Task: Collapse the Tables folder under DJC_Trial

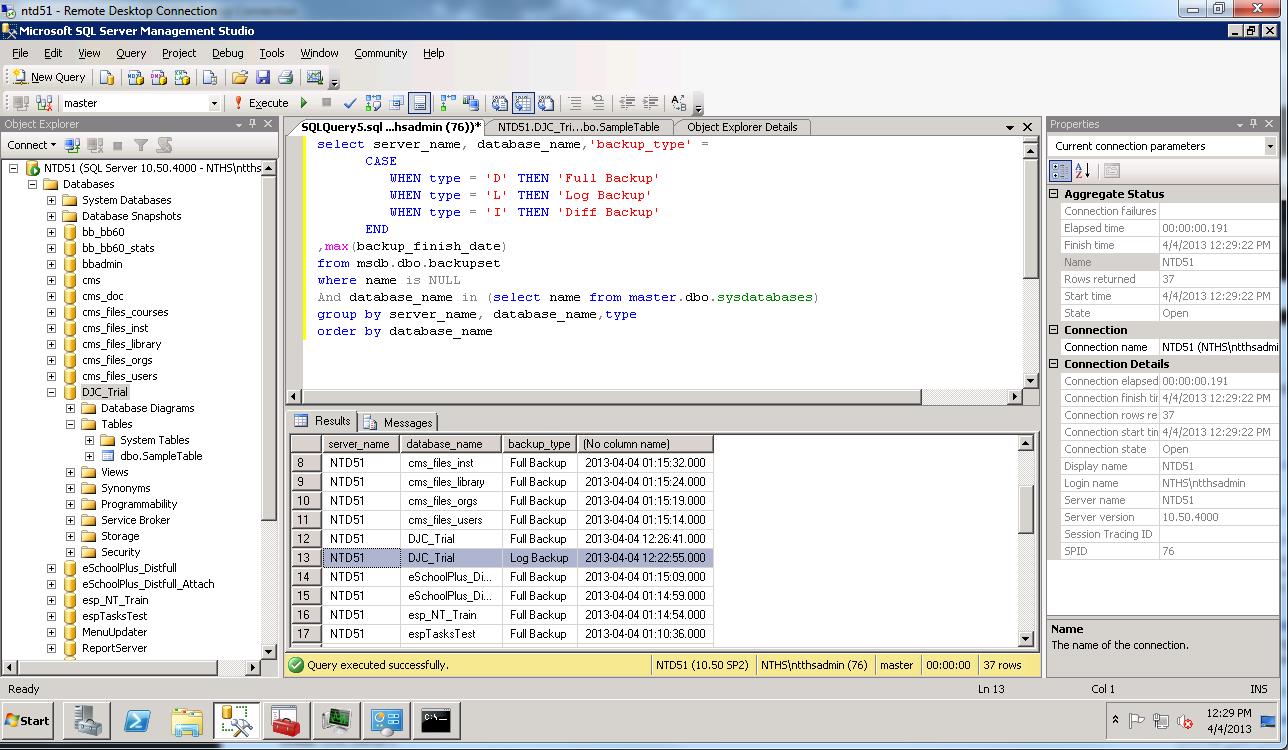Action: [x=71, y=424]
